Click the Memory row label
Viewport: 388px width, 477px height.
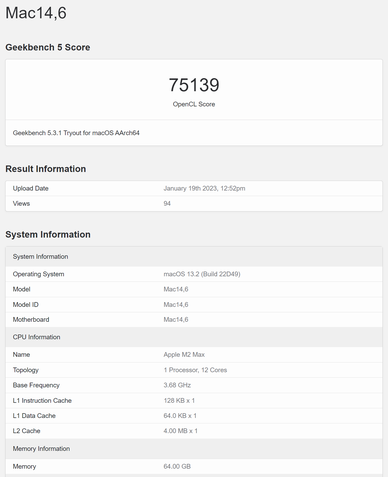click(x=24, y=466)
